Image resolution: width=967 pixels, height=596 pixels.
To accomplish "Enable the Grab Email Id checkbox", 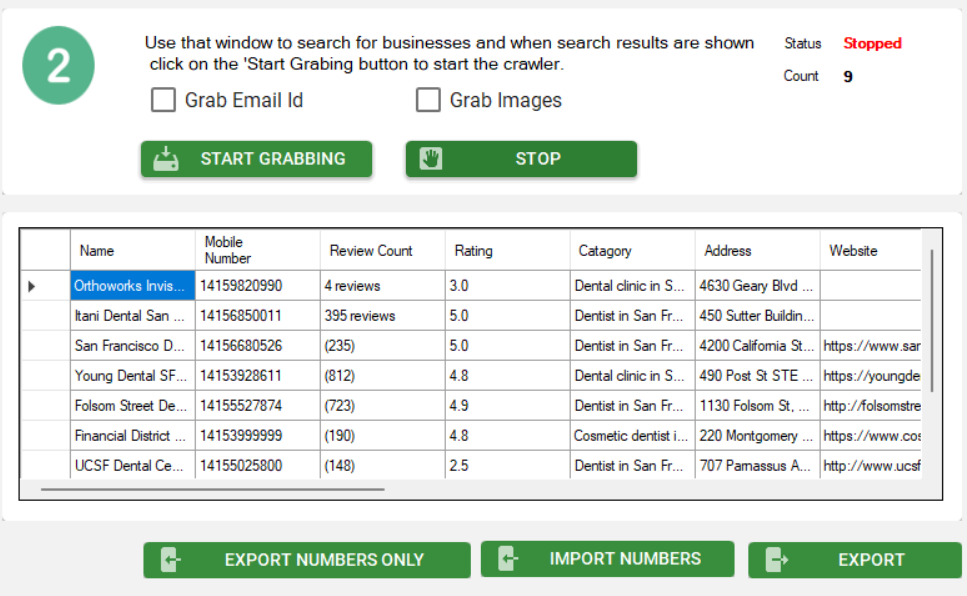I will click(163, 99).
